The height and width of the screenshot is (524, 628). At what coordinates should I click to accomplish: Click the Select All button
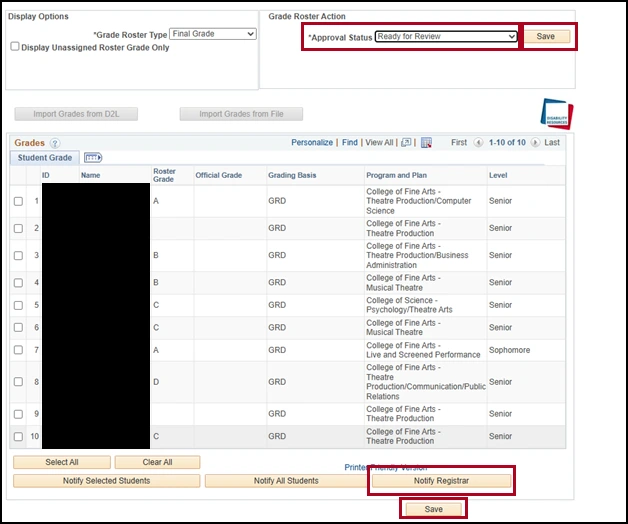[62, 462]
